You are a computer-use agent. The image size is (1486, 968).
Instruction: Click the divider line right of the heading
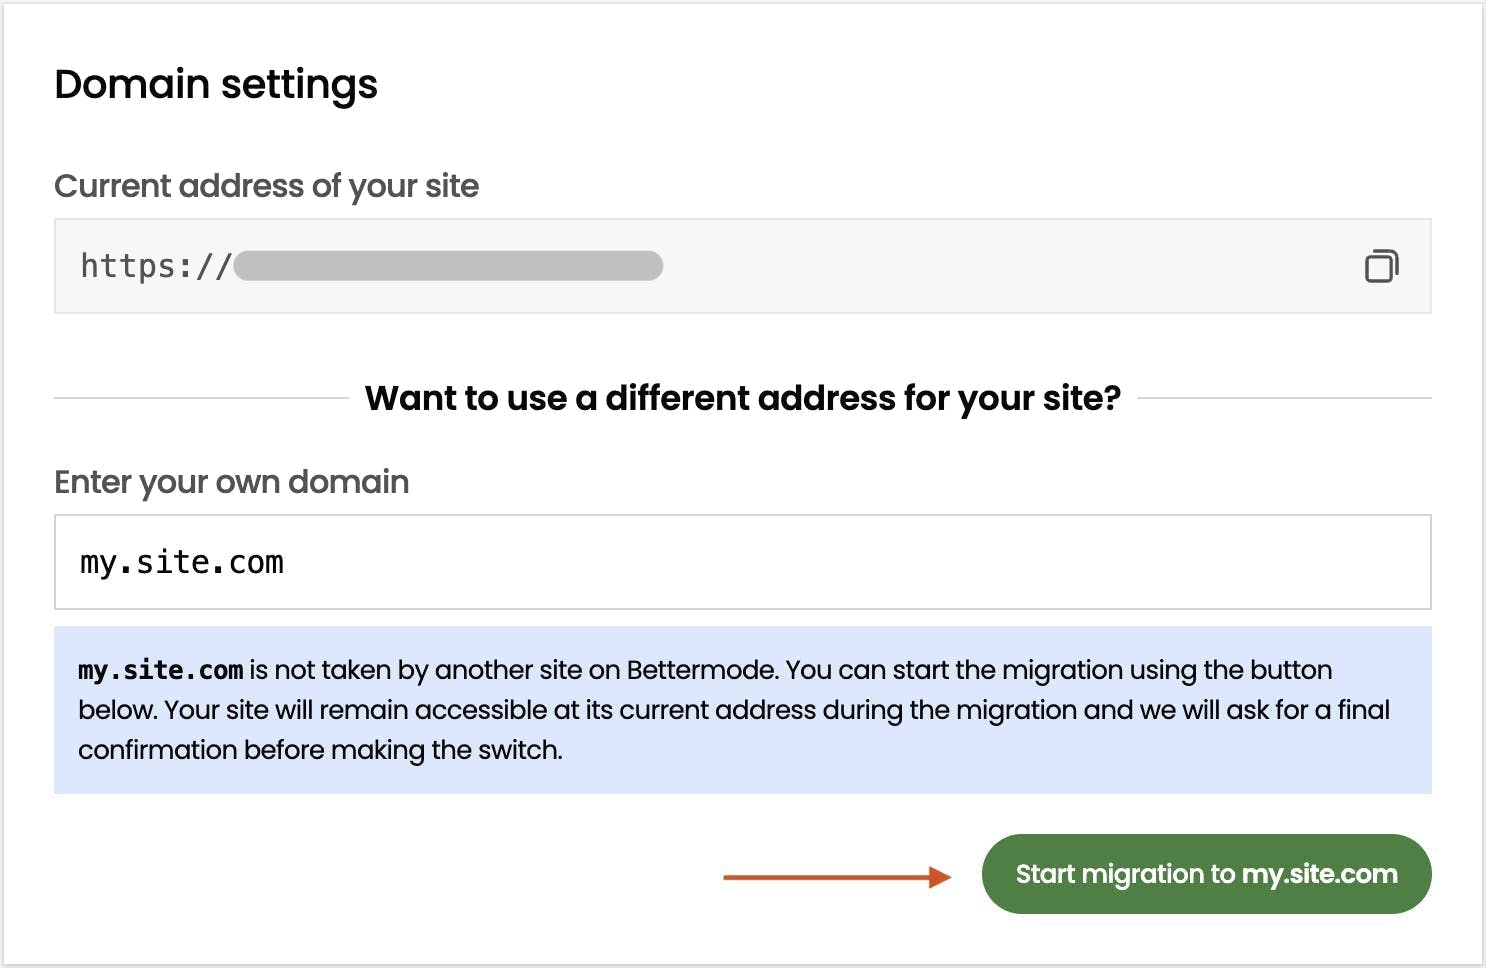pyautogui.click(x=1285, y=398)
